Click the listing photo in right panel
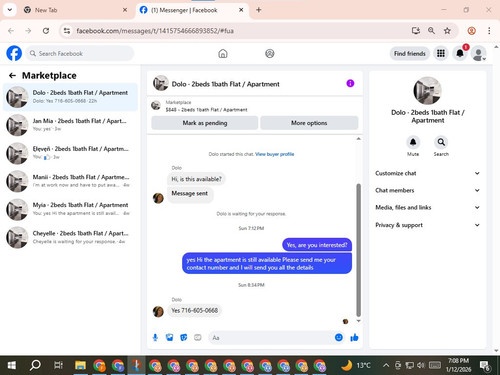 tap(428, 91)
